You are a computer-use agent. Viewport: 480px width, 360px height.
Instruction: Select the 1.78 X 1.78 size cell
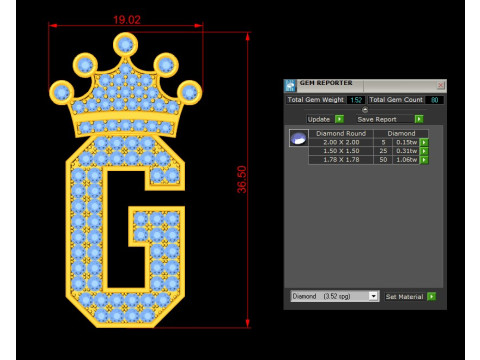point(341,160)
